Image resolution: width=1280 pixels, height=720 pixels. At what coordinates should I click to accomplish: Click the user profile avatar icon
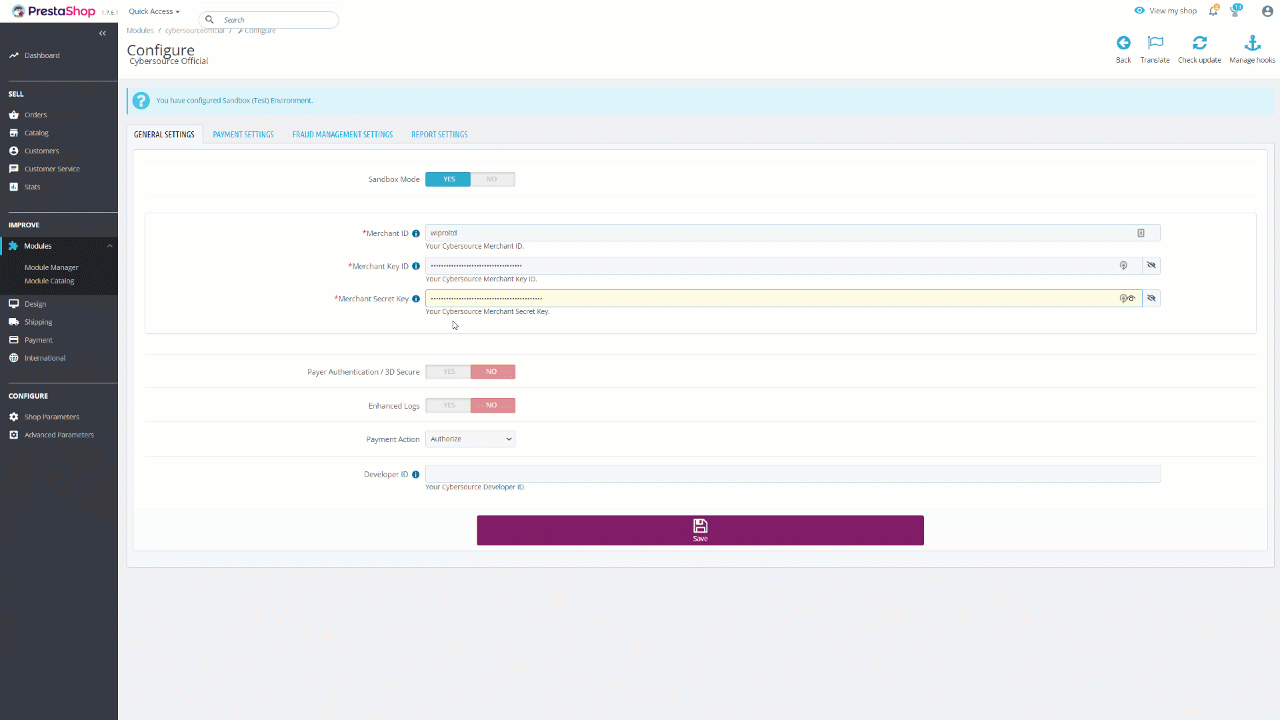click(1267, 11)
